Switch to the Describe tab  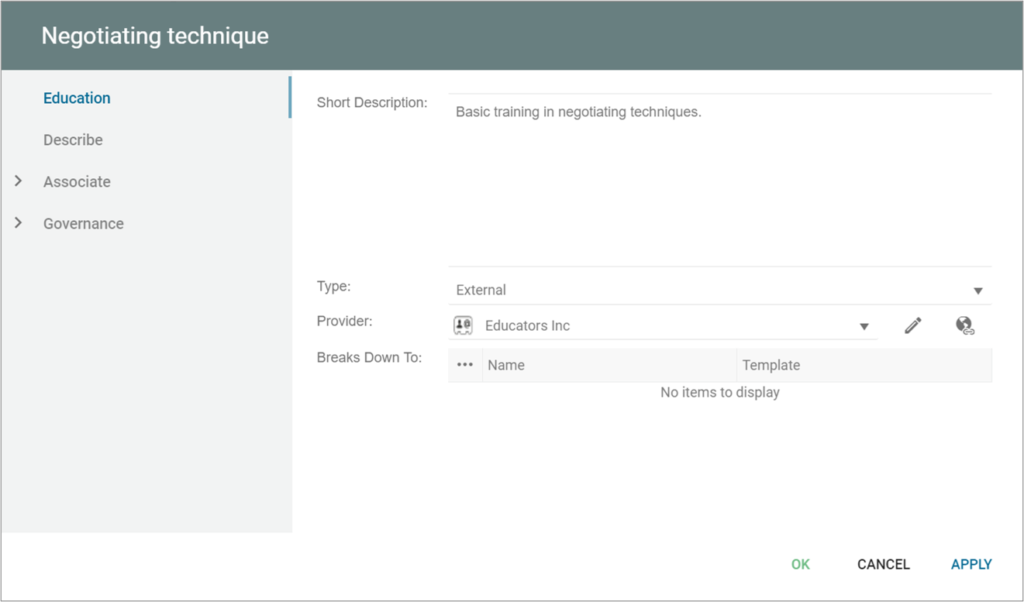pos(73,140)
